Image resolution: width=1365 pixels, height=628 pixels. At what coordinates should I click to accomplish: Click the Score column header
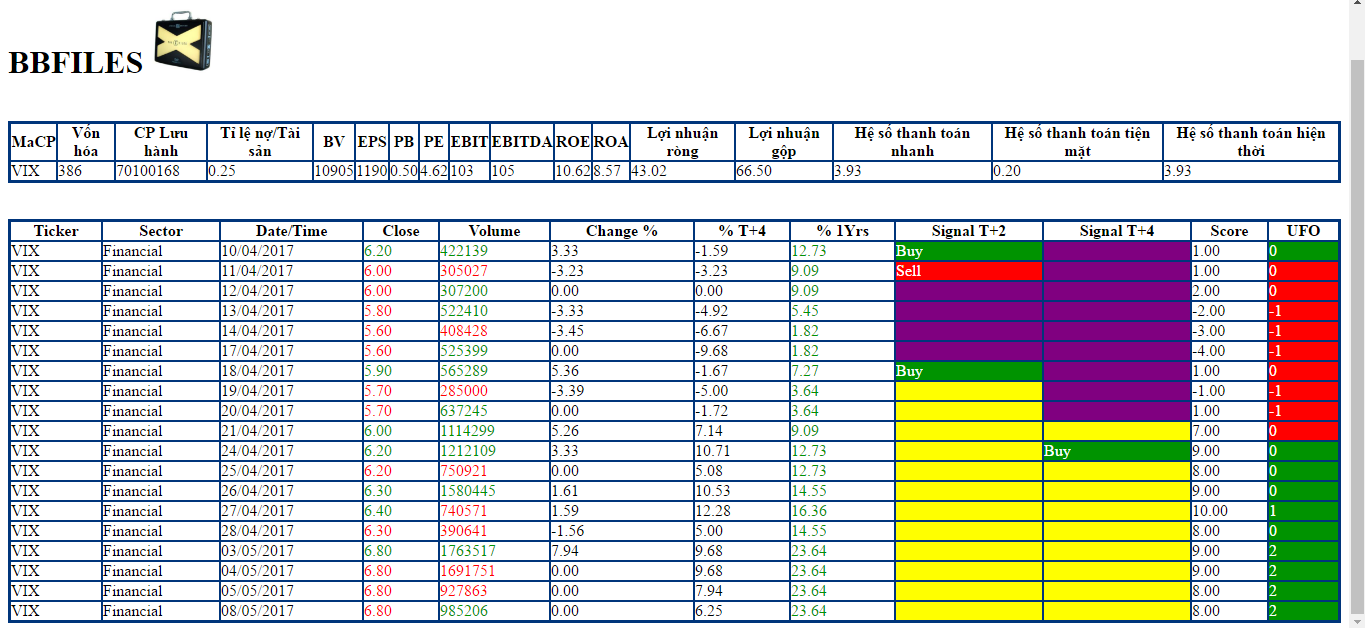(x=1229, y=231)
